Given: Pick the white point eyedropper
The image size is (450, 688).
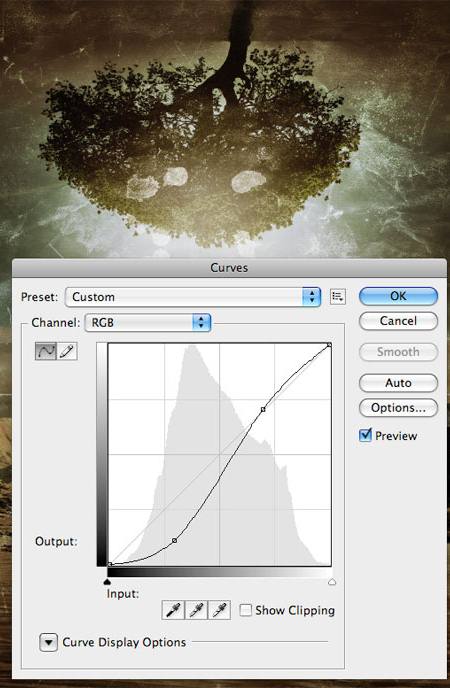Looking at the screenshot, I should (219, 610).
